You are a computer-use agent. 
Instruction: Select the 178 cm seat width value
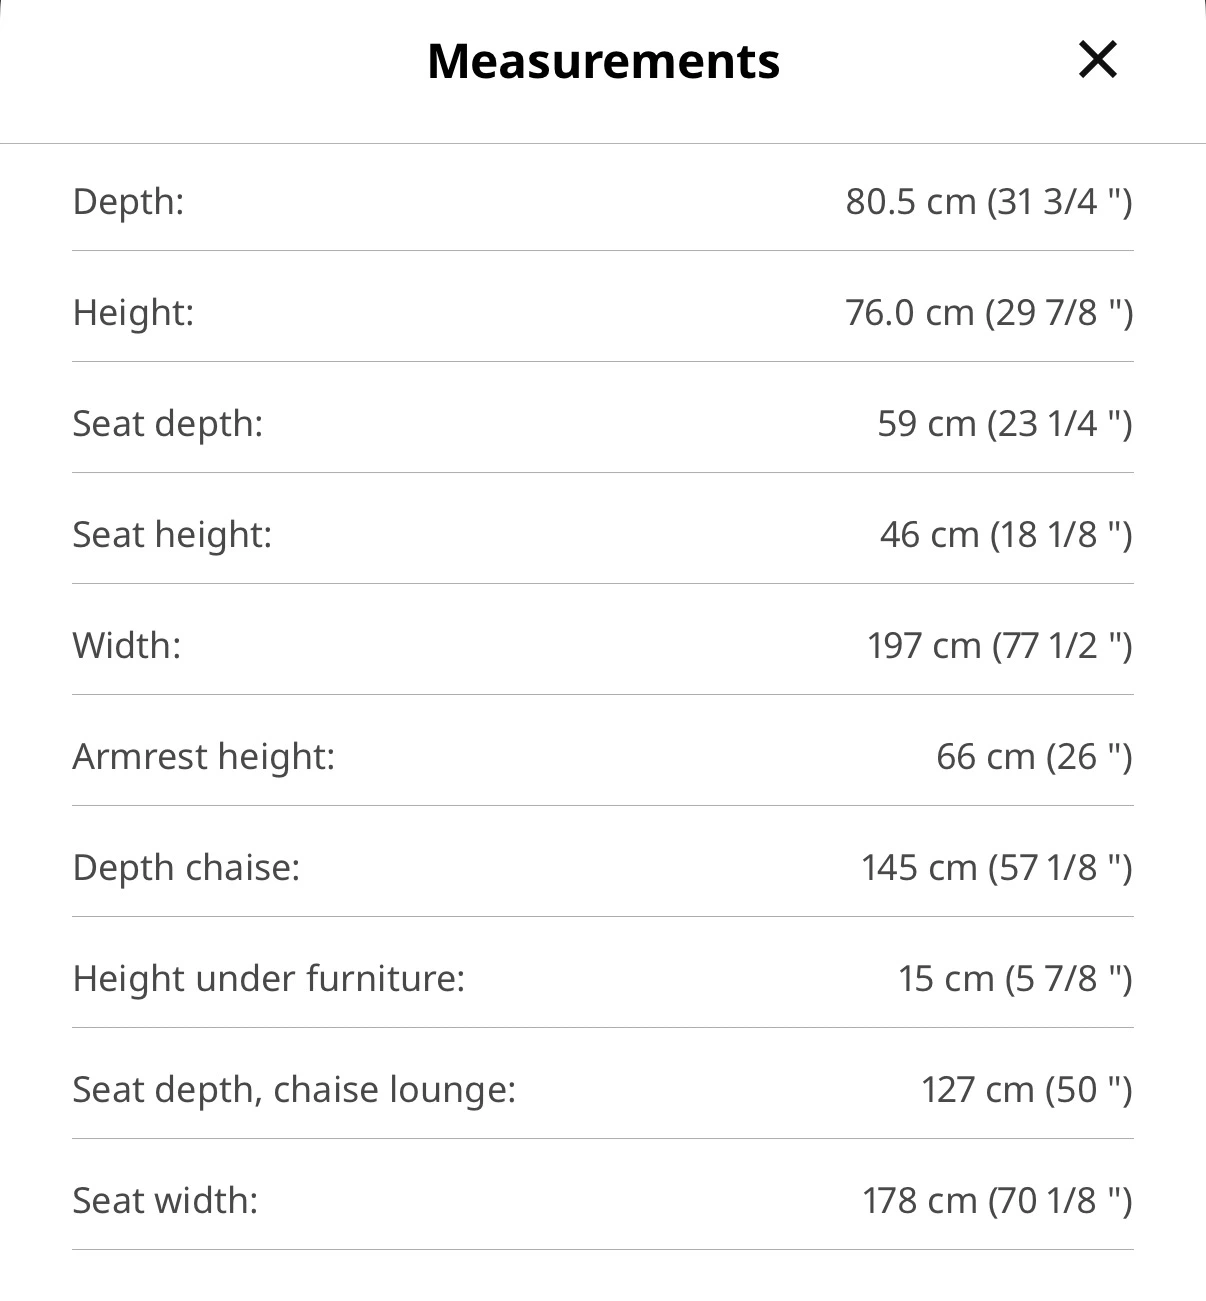tap(997, 1201)
